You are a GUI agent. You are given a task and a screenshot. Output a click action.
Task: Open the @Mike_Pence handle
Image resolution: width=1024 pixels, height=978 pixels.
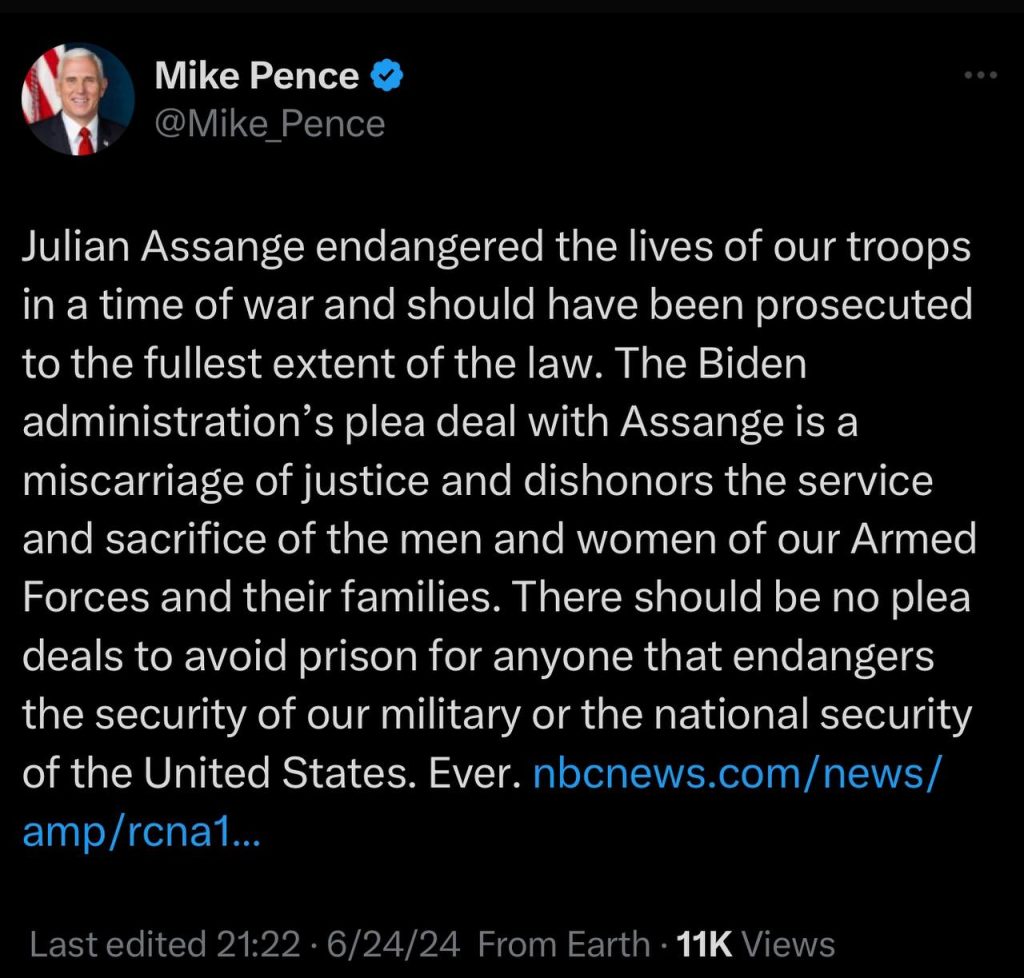270,123
